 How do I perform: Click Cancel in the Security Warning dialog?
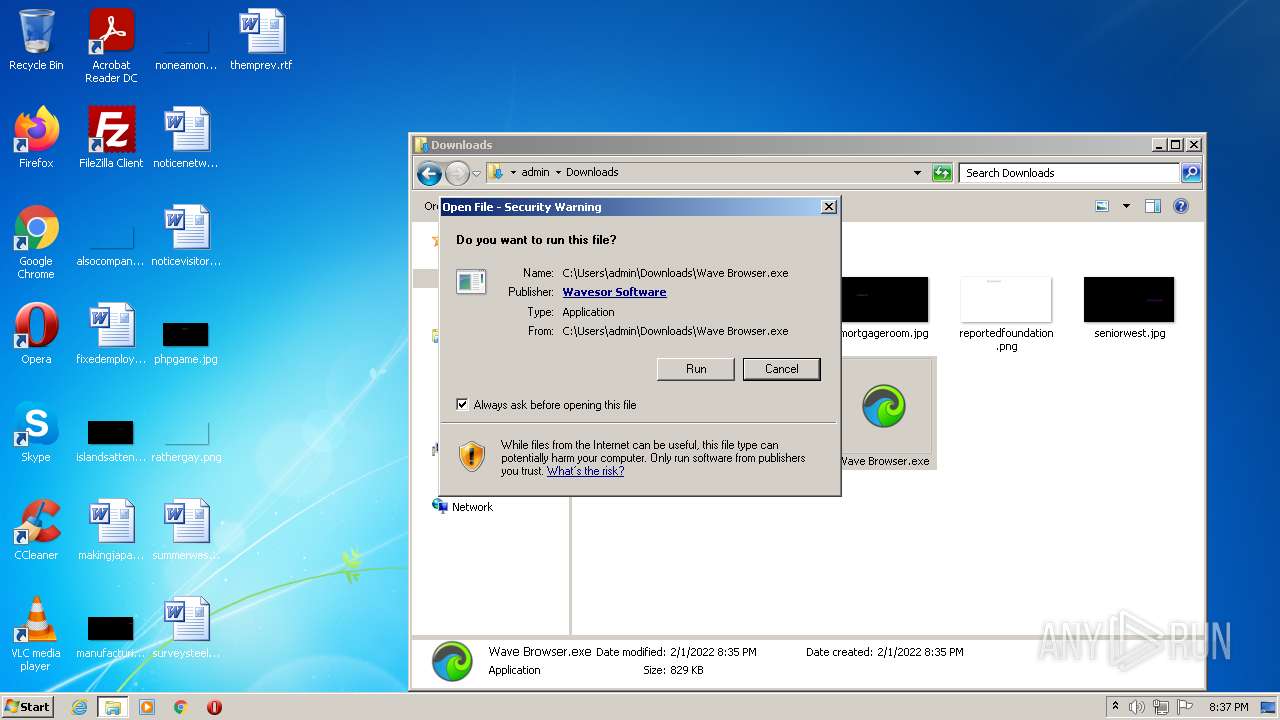(x=782, y=369)
